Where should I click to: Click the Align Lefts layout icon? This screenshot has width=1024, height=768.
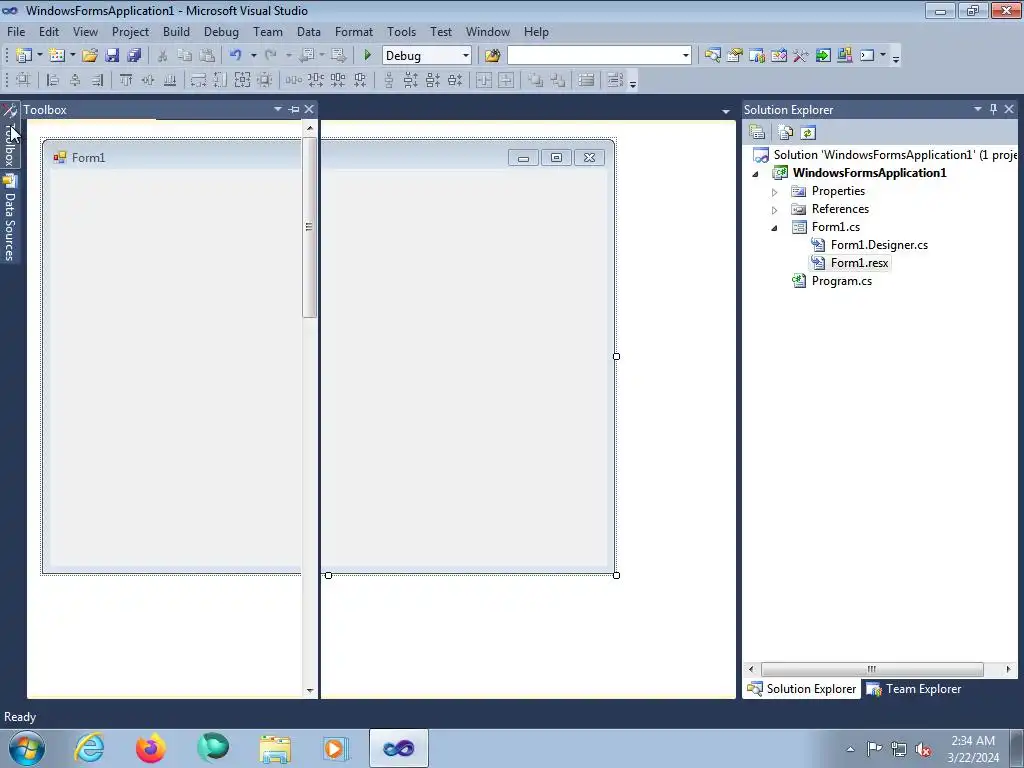[53, 80]
